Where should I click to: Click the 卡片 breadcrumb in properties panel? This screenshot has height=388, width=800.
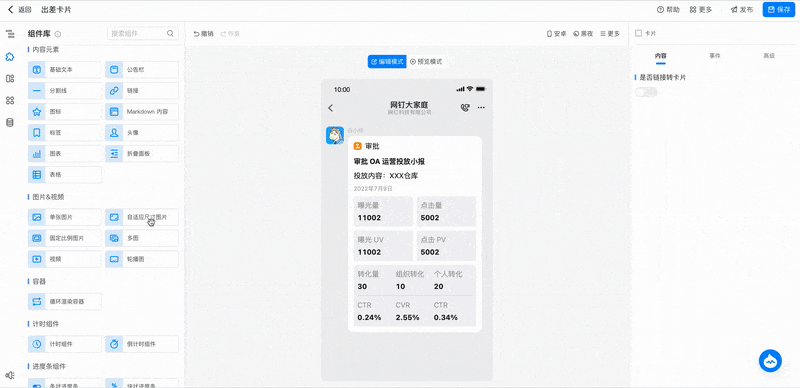[x=645, y=33]
